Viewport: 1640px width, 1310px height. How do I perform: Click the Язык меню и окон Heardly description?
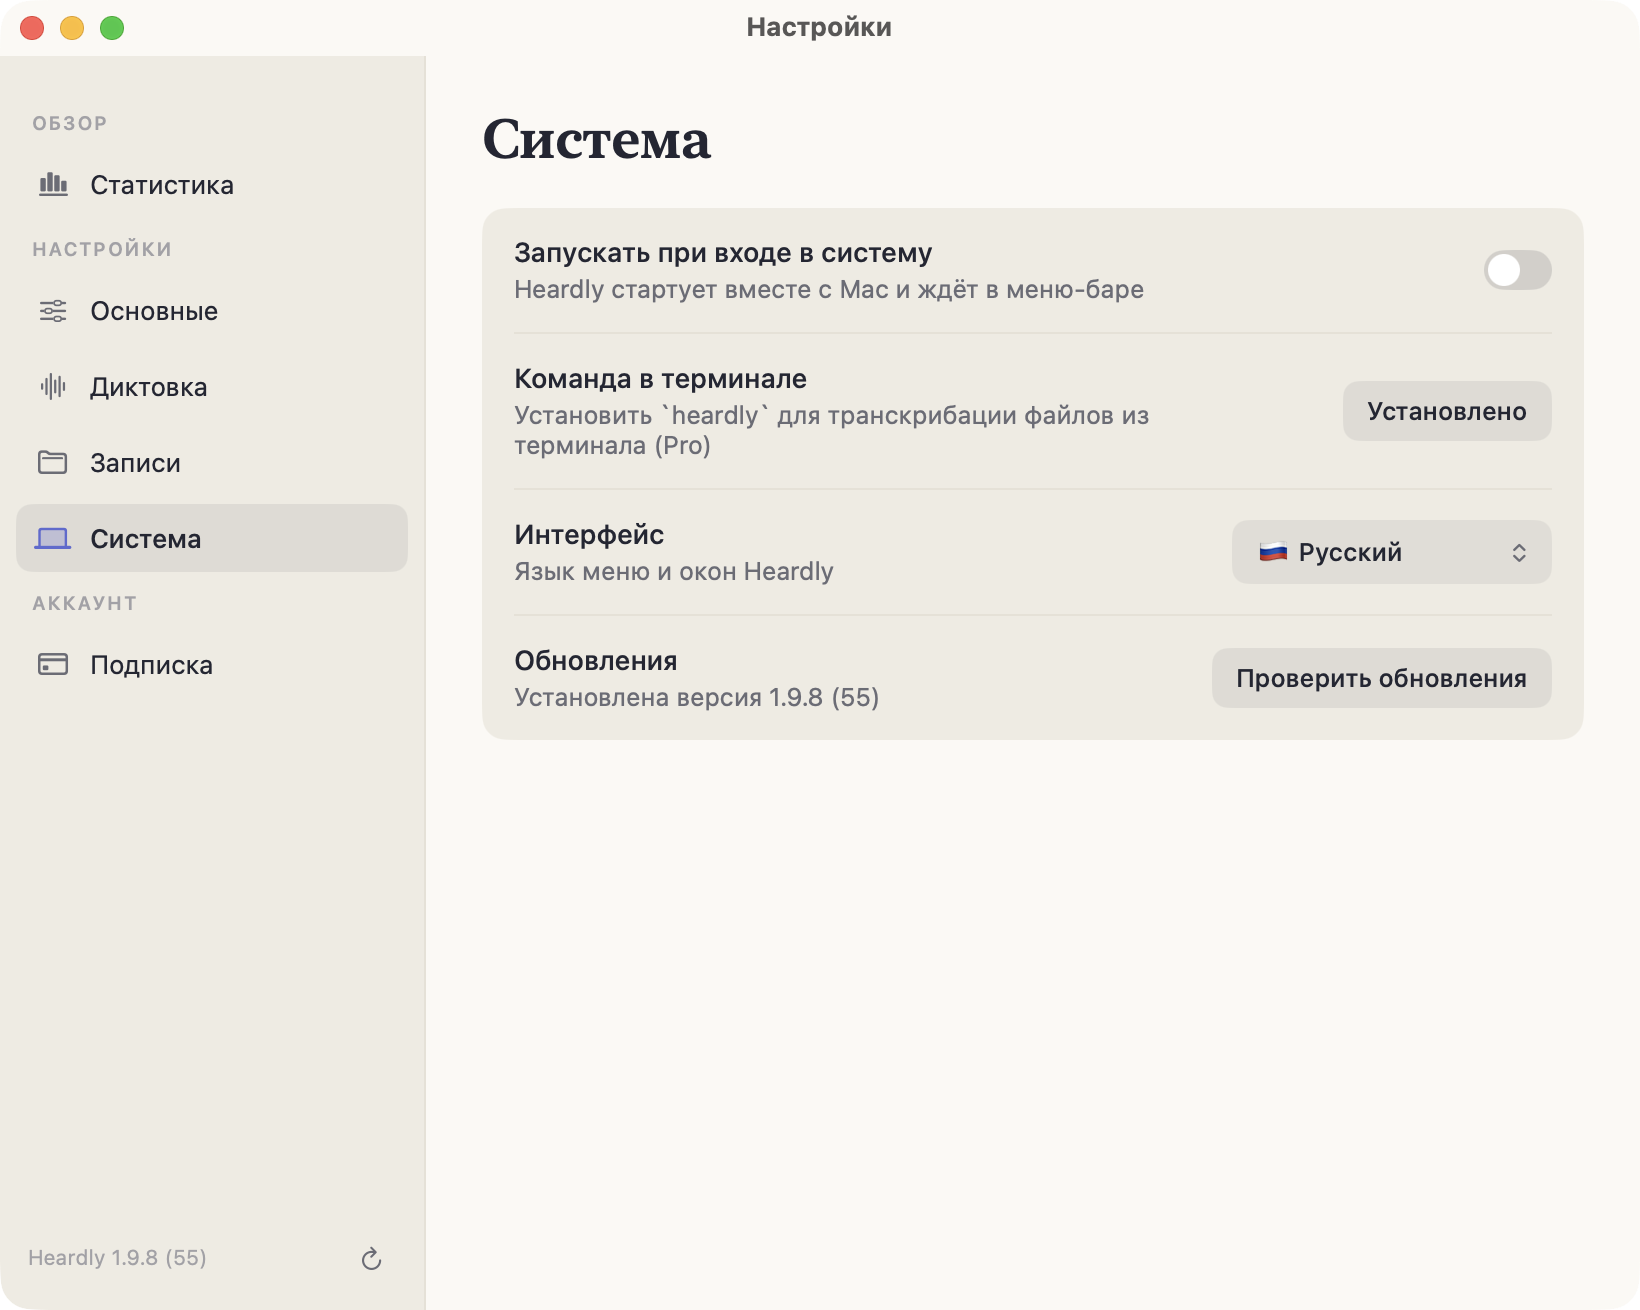coord(673,571)
